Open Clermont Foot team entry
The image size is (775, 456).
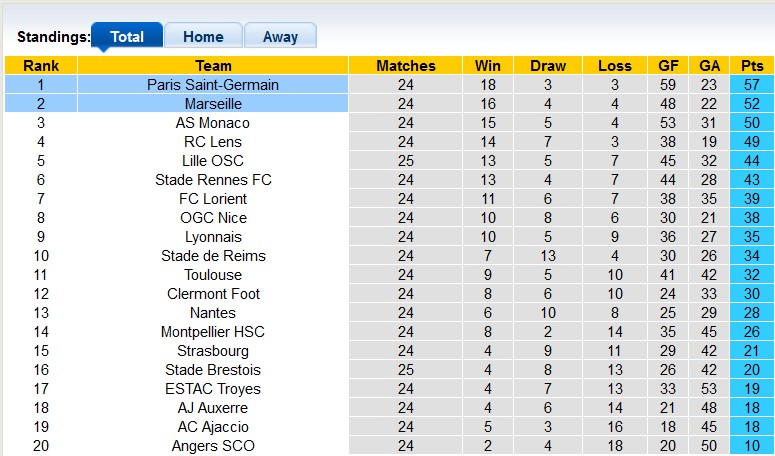tap(213, 294)
